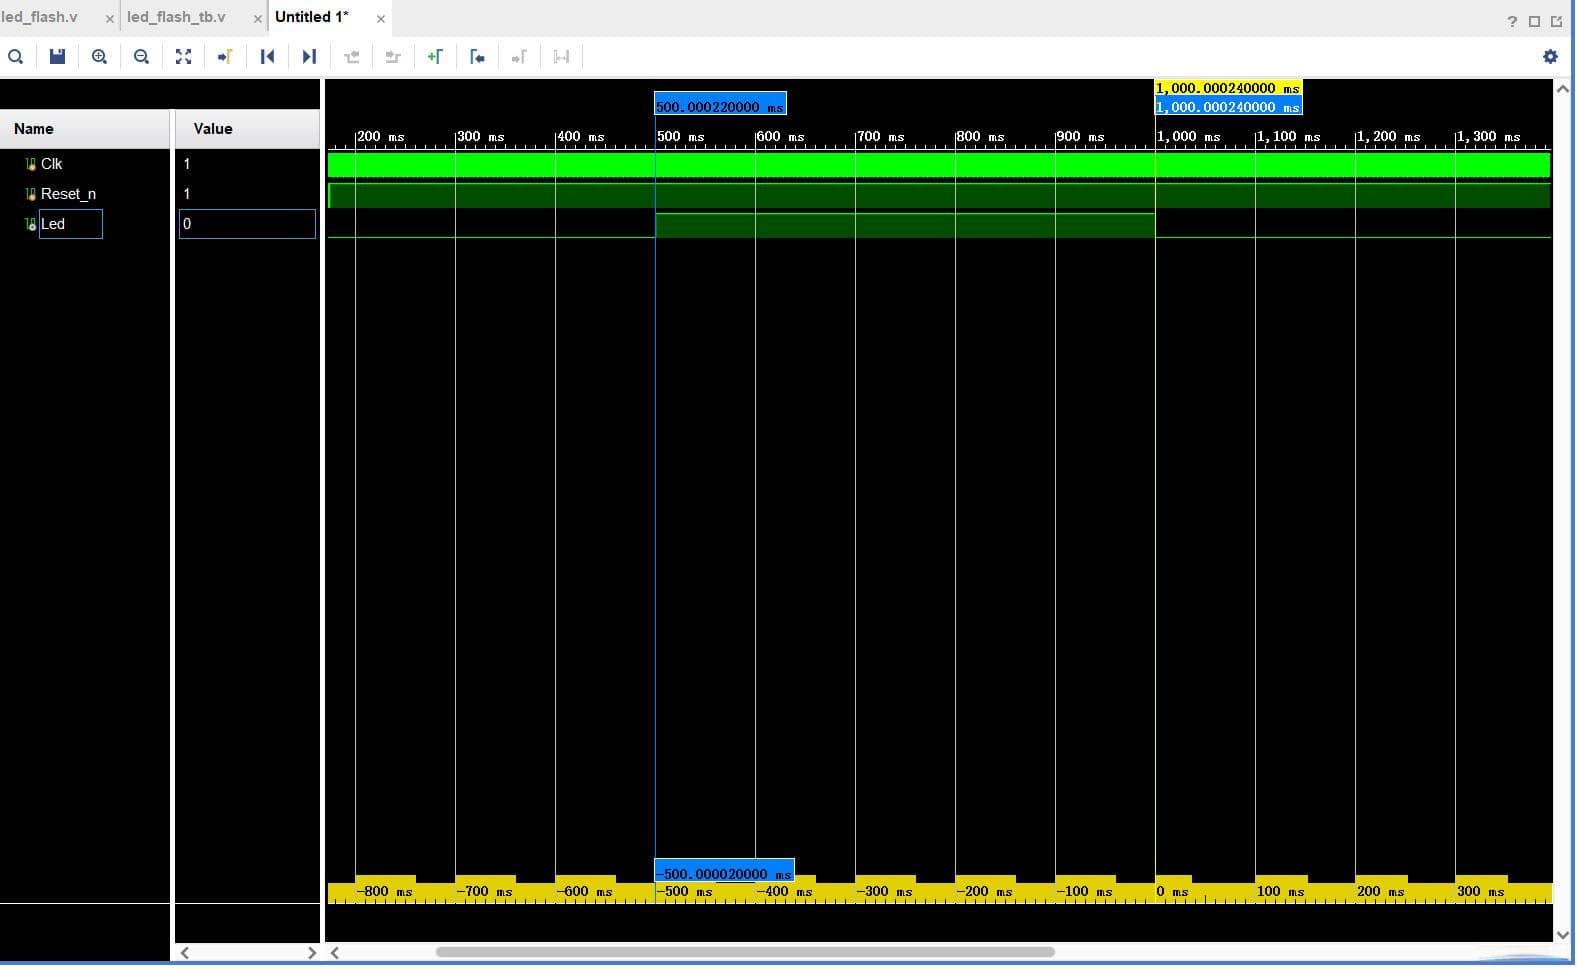This screenshot has height=969, width=1577.
Task: Click the Swap Cursors icon
Action: pyautogui.click(x=561, y=57)
